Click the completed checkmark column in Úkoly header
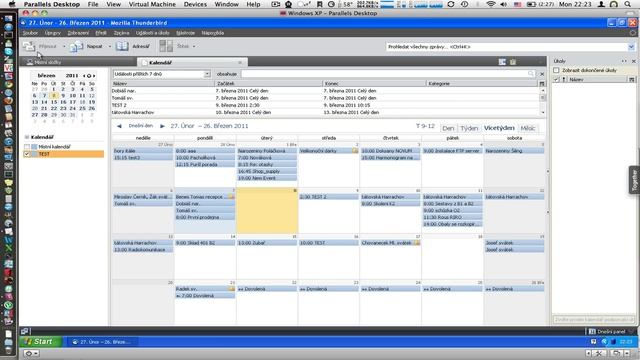Image resolution: width=640 pixels, height=360 pixels. (556, 80)
